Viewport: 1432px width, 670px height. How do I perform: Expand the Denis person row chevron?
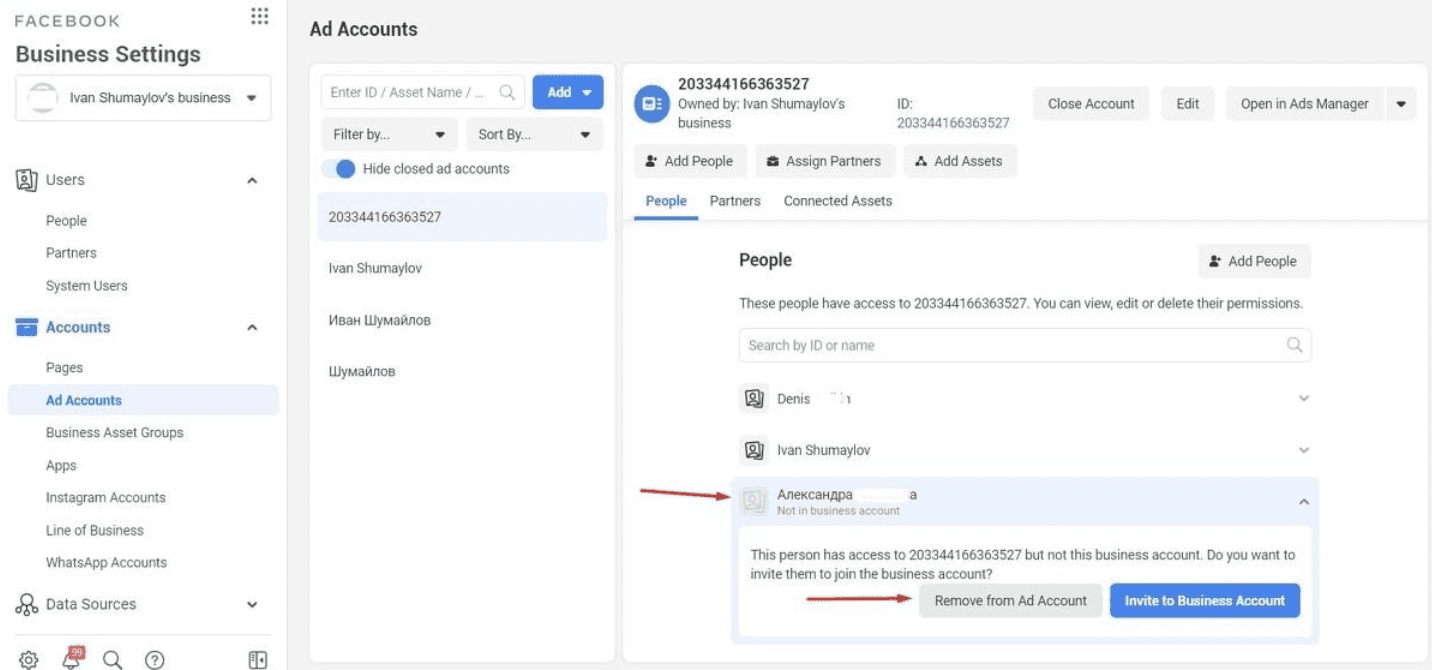coord(1304,398)
